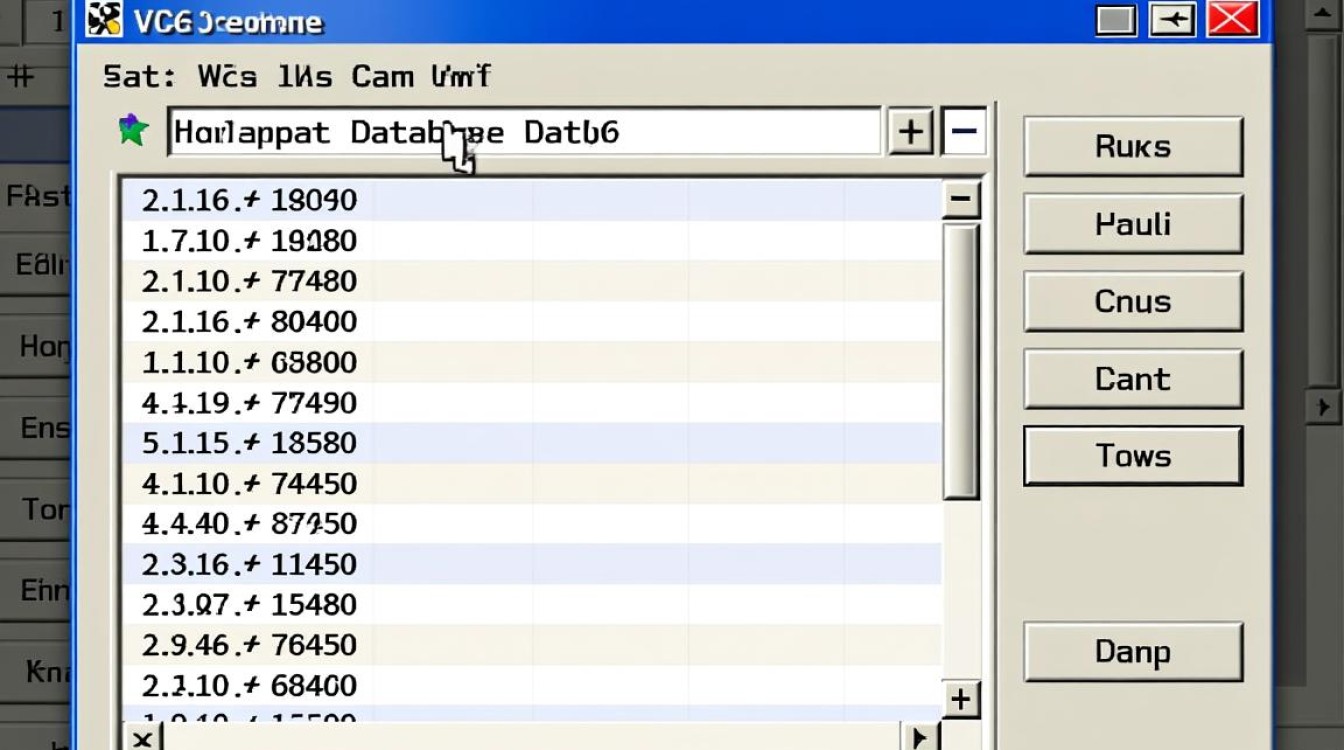1344x750 pixels.
Task: Click the list scroll-down plus button
Action: coord(960,699)
